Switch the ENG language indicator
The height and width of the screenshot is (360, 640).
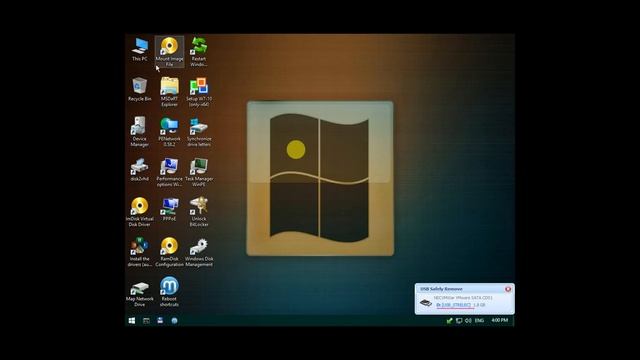pos(480,321)
